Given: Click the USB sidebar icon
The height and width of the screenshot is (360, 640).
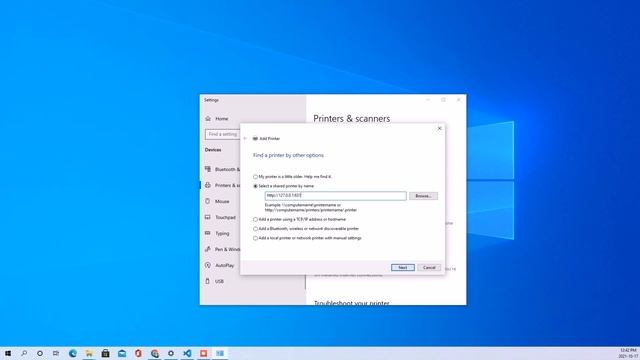Looking at the screenshot, I should pos(208,281).
